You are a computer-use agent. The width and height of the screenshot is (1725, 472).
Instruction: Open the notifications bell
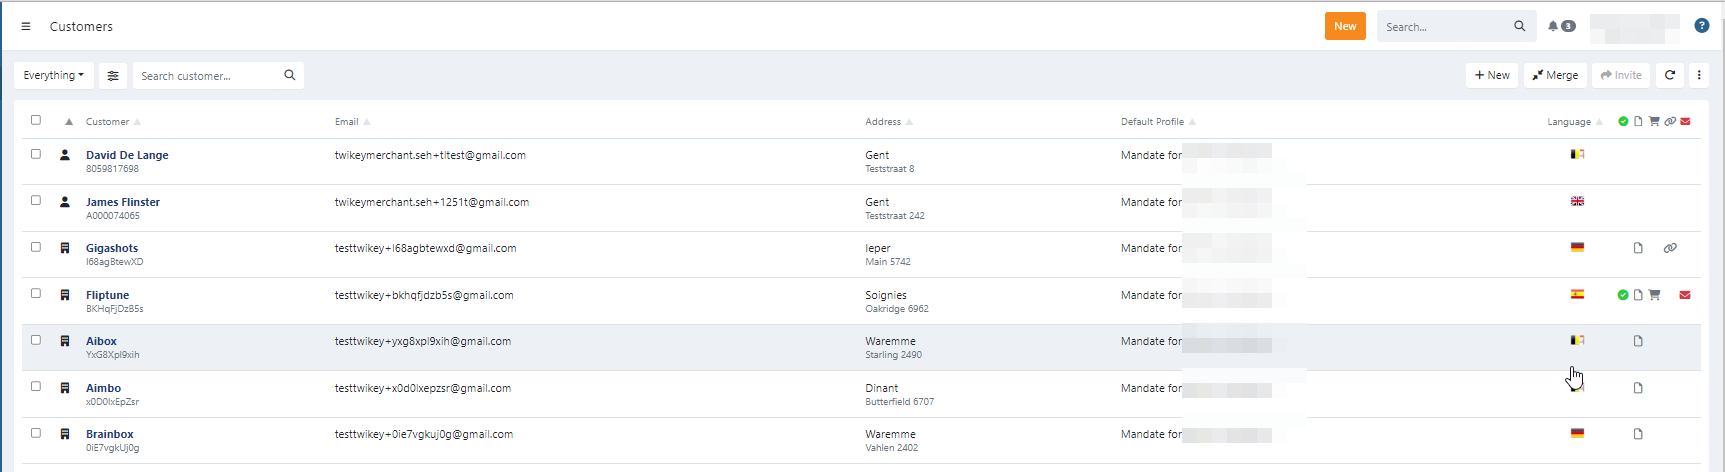[1553, 26]
